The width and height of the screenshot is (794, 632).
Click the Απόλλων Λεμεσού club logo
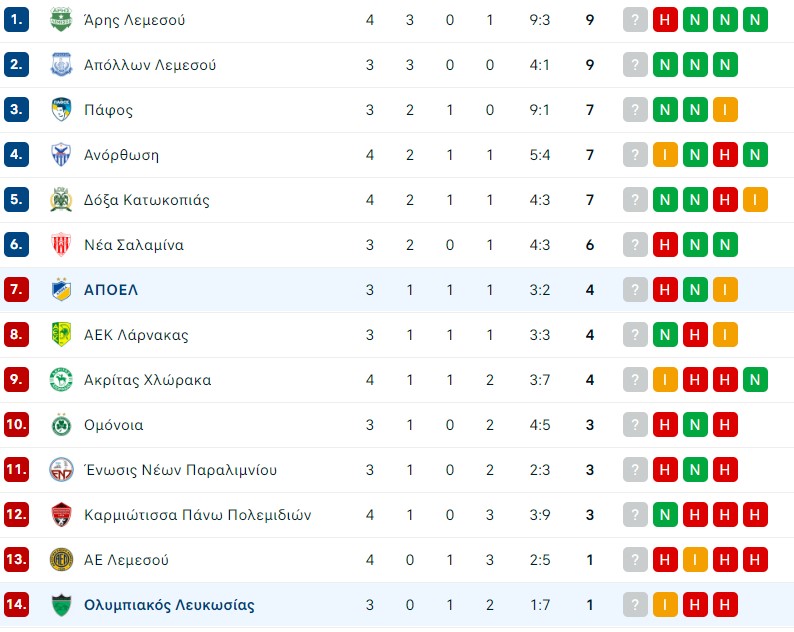61,65
